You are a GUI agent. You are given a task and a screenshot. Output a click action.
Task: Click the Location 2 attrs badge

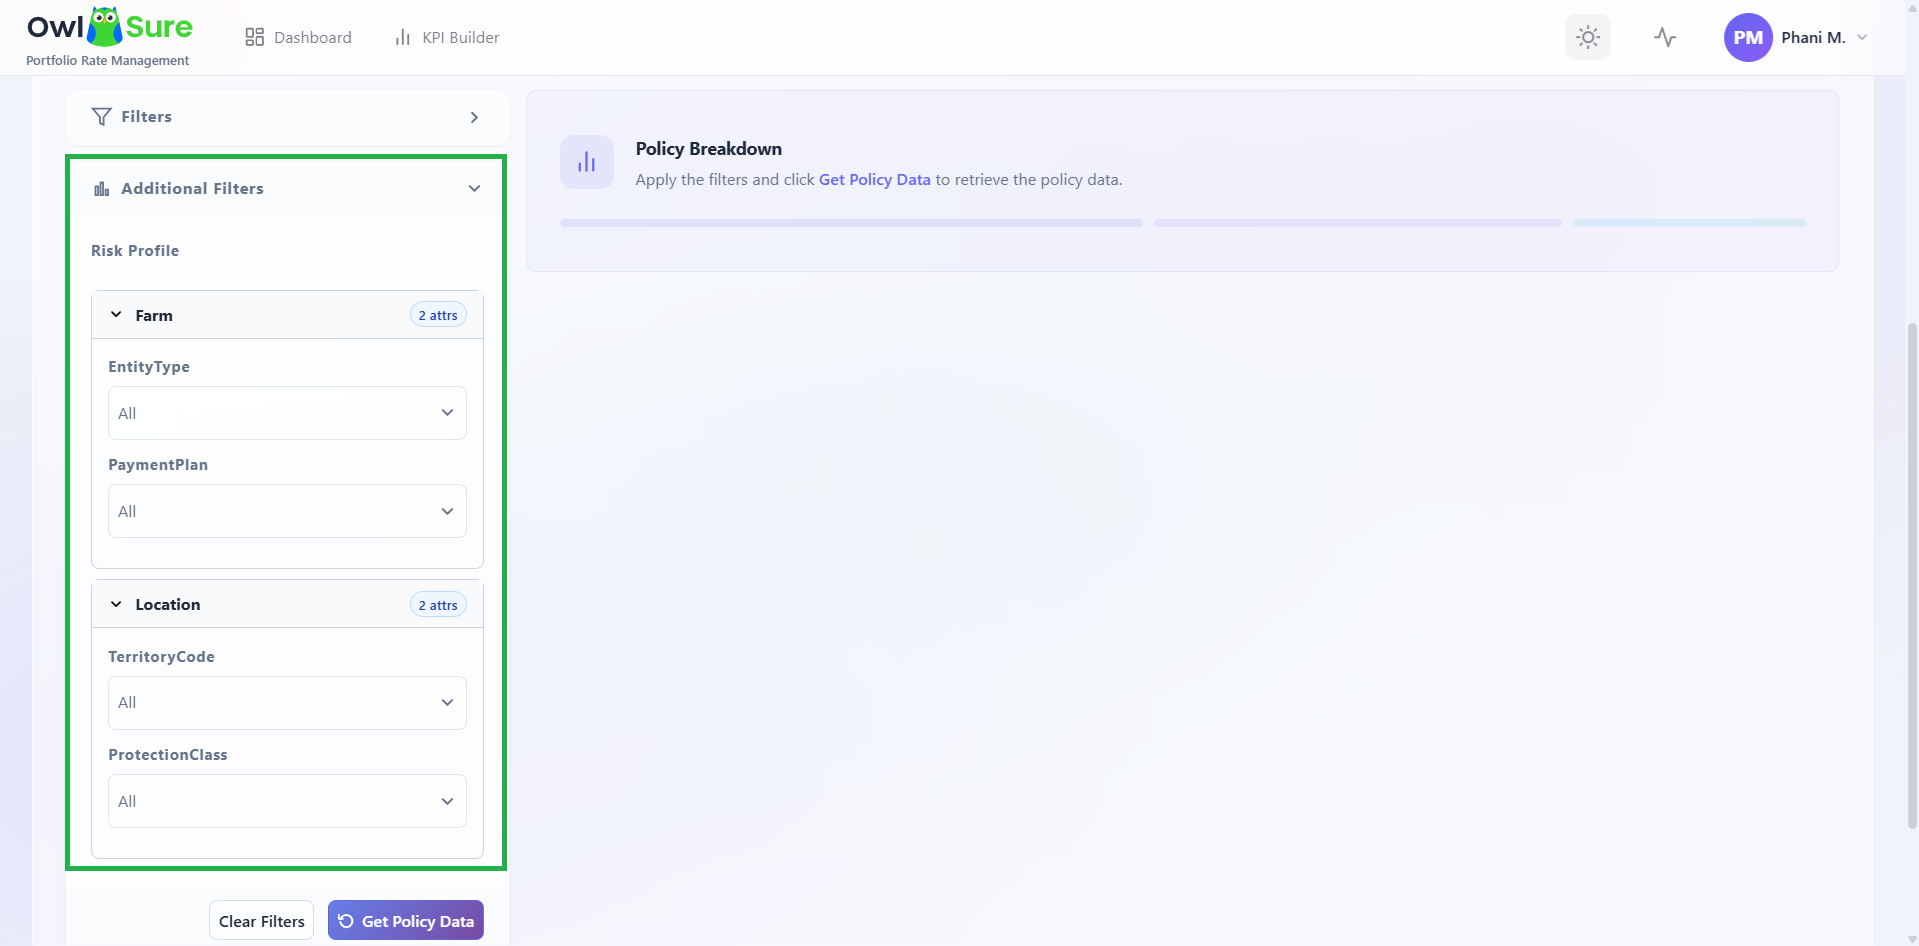438,605
